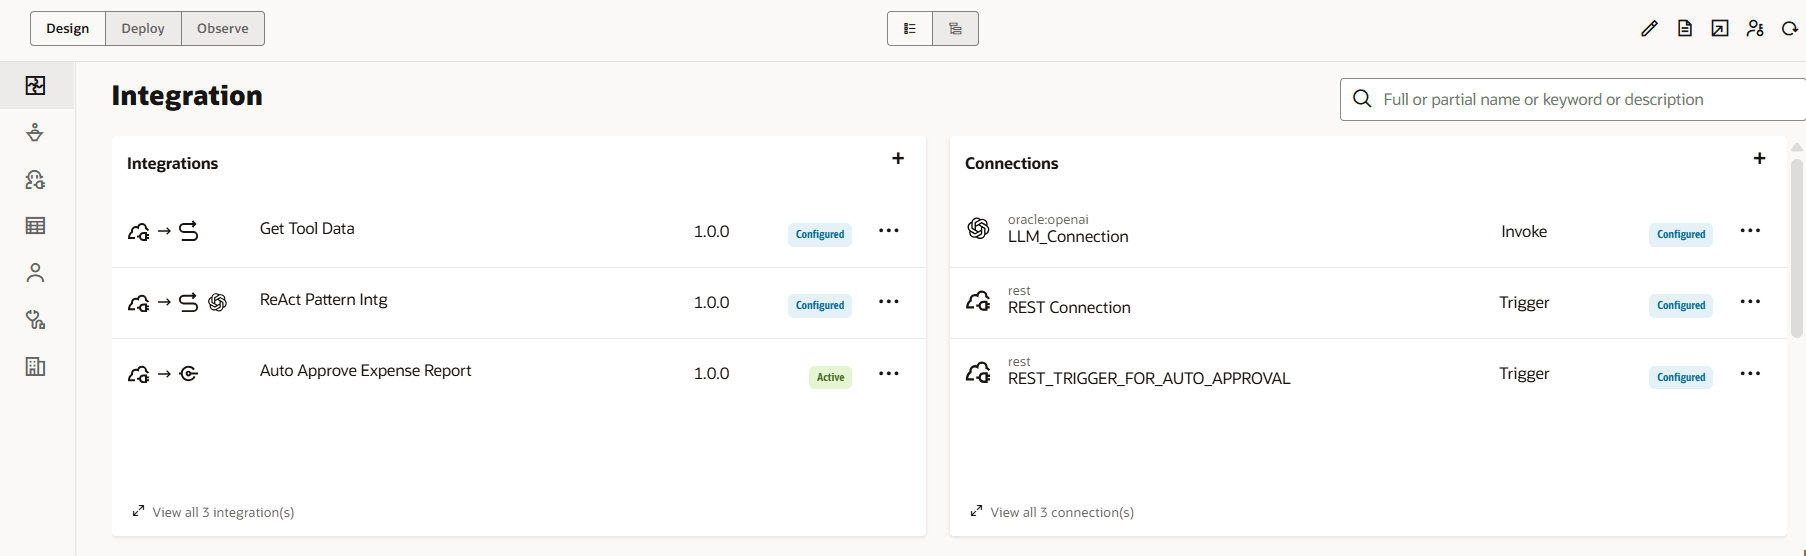Viewport: 1806px width, 556px height.
Task: Click View all 3 integration(s) link
Action: pos(222,512)
